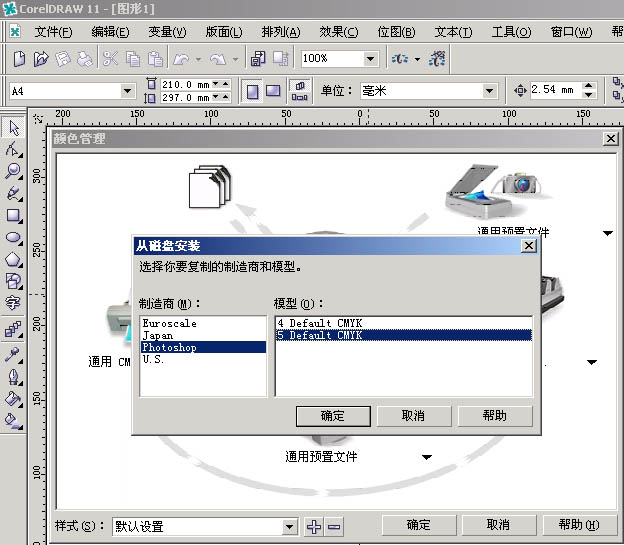Select U.S. in manufacturer list
Image resolution: width=624 pixels, height=545 pixels.
pos(203,359)
